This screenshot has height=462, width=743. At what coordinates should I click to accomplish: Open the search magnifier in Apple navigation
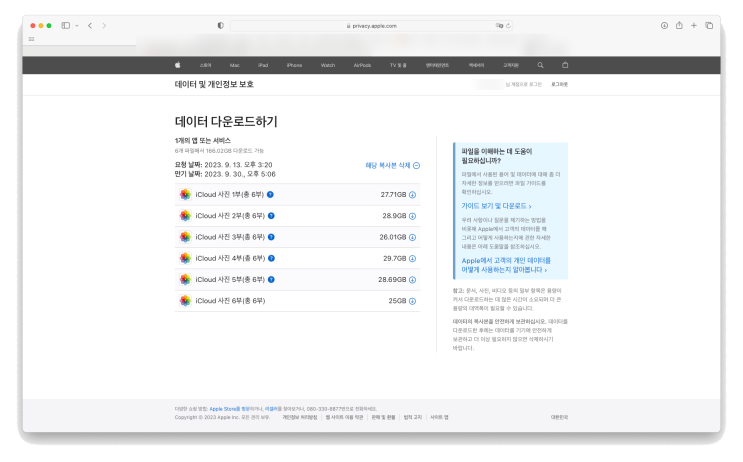(x=540, y=65)
